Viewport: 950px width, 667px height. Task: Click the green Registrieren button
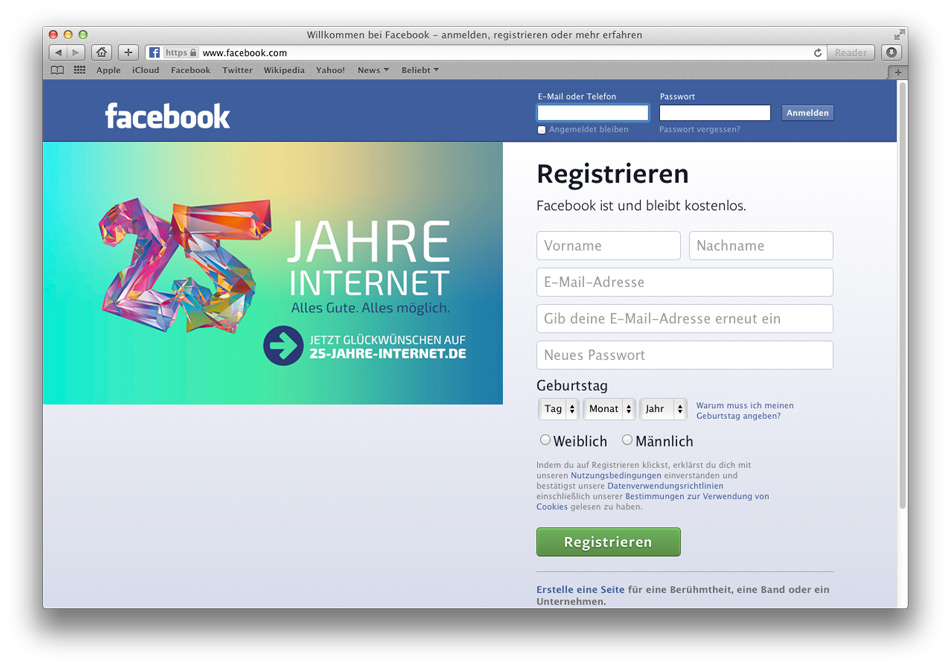tap(608, 541)
